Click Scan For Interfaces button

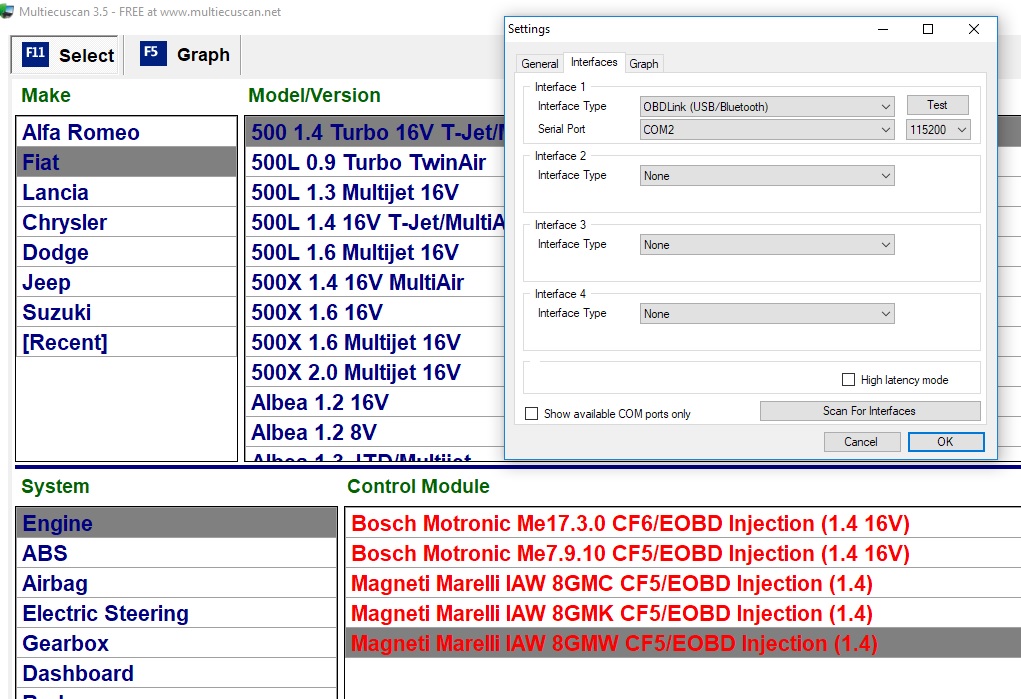[869, 411]
